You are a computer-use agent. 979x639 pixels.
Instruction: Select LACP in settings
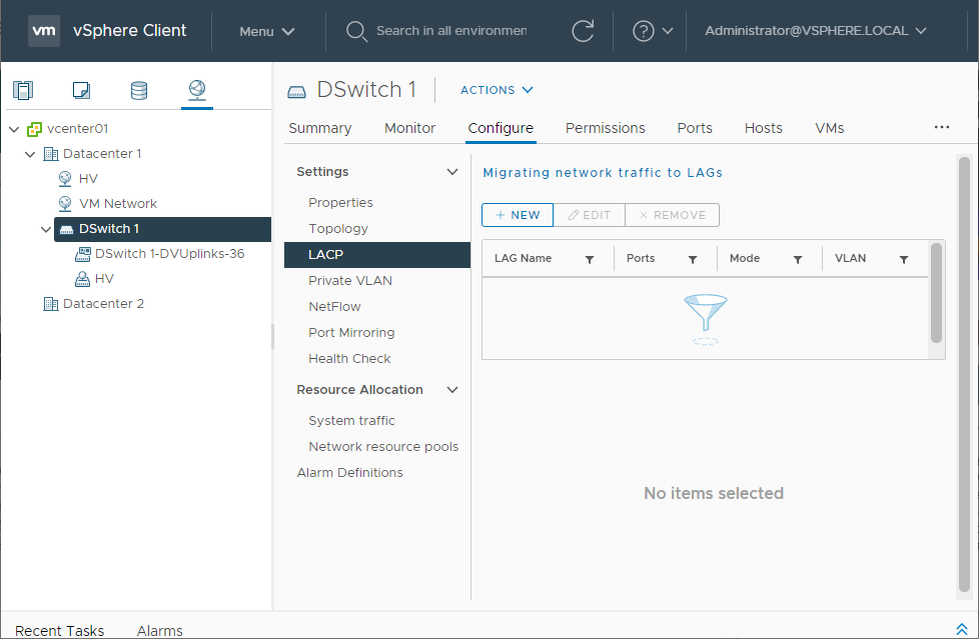[x=377, y=255]
